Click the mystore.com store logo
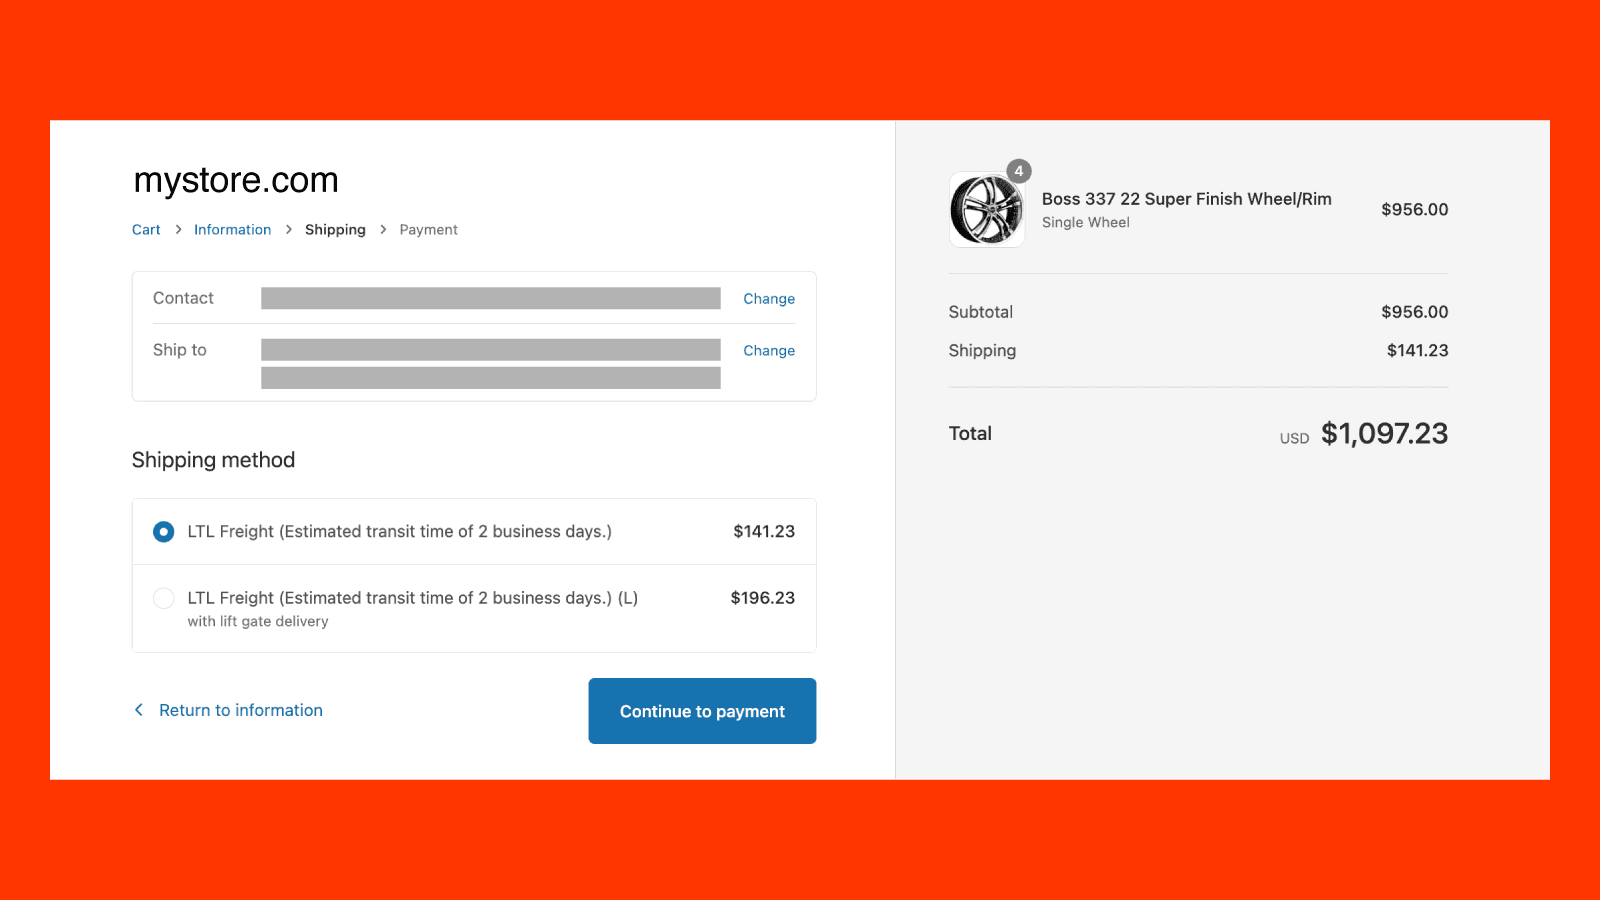The height and width of the screenshot is (900, 1600). [x=235, y=180]
